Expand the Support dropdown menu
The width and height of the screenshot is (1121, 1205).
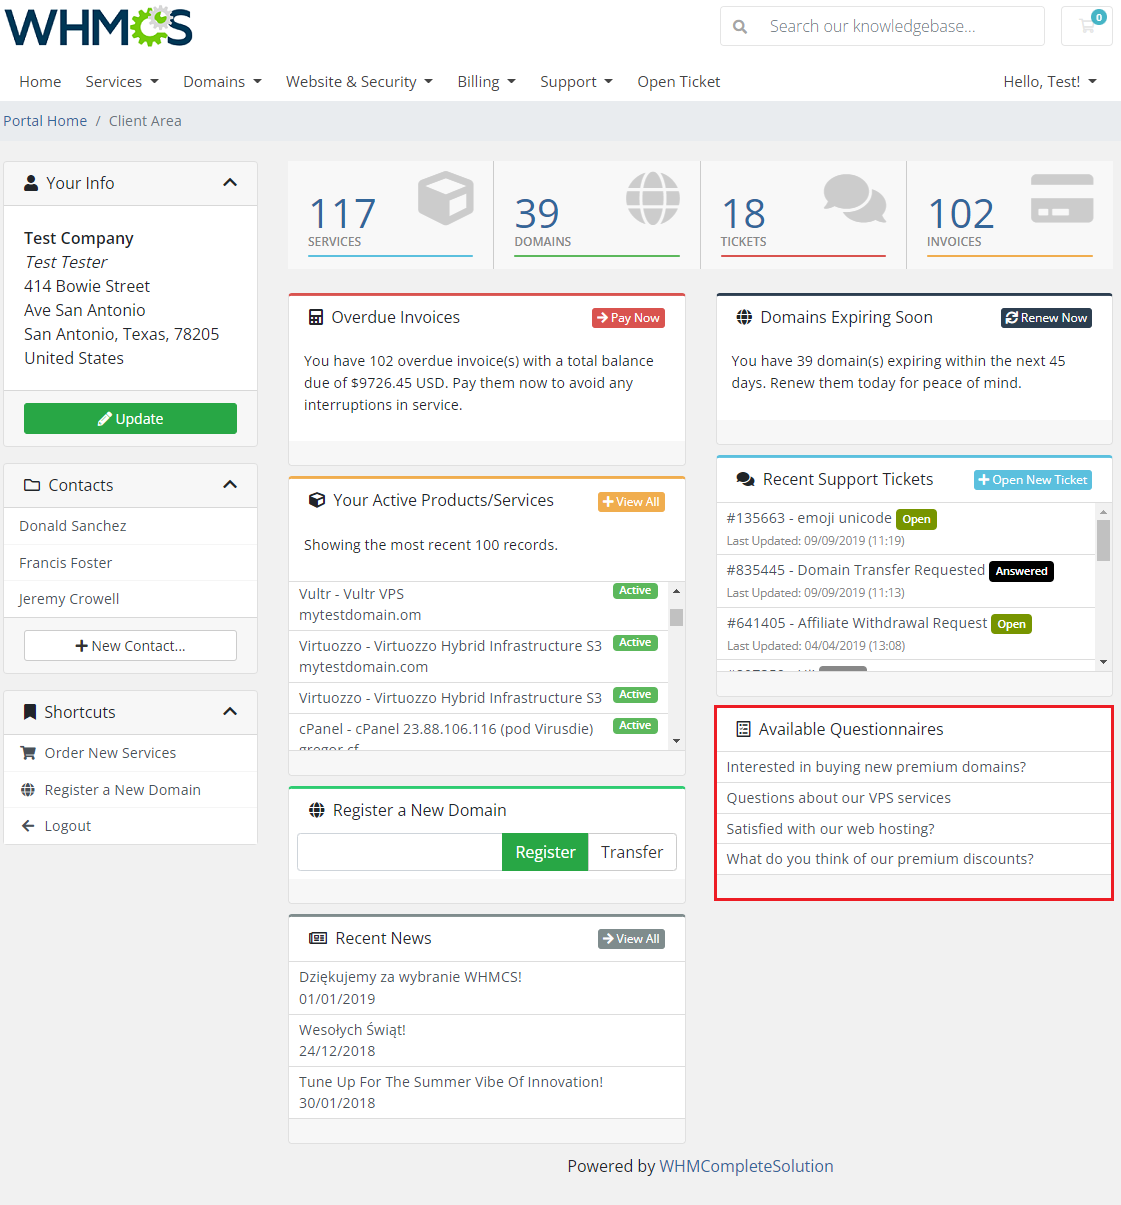[576, 82]
